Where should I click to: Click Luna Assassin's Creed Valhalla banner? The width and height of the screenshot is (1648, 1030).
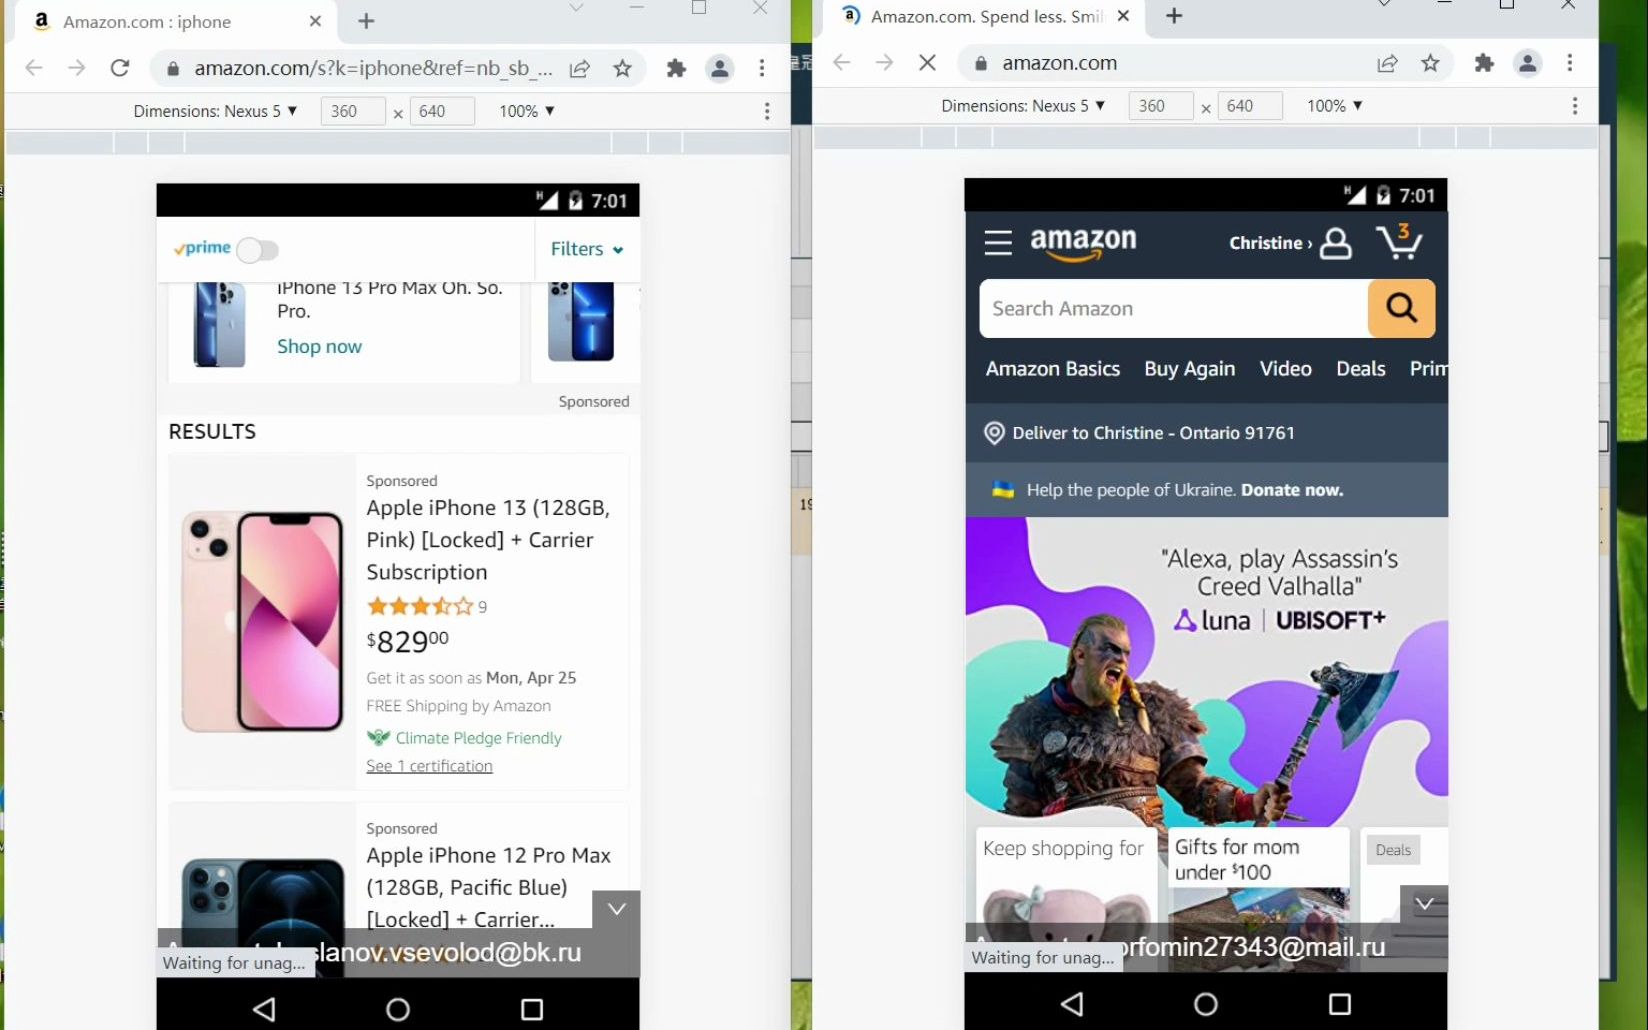pos(1206,670)
